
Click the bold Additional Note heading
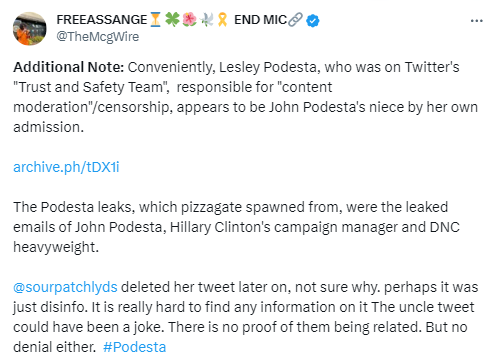pyautogui.click(x=69, y=67)
